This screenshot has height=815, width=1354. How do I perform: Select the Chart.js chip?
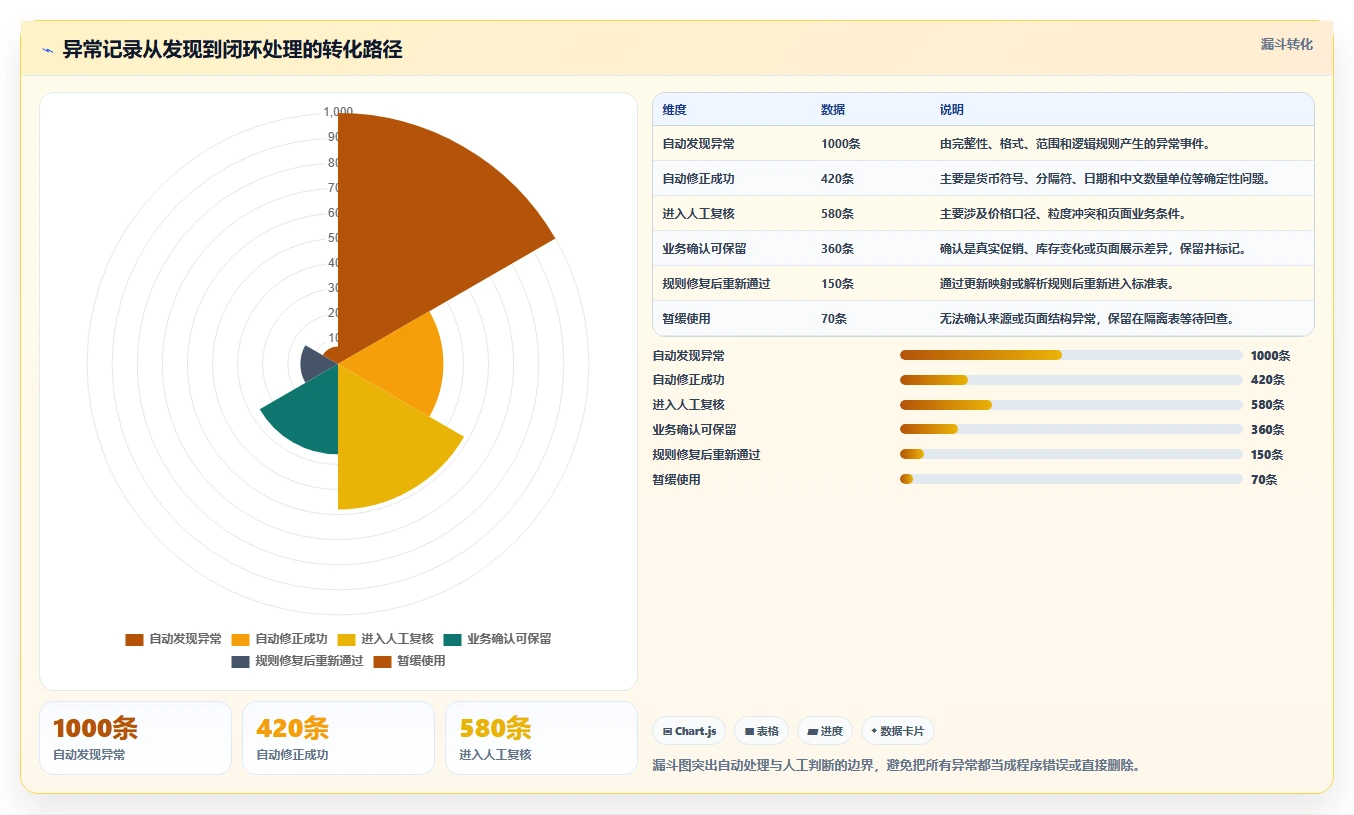[x=690, y=731]
